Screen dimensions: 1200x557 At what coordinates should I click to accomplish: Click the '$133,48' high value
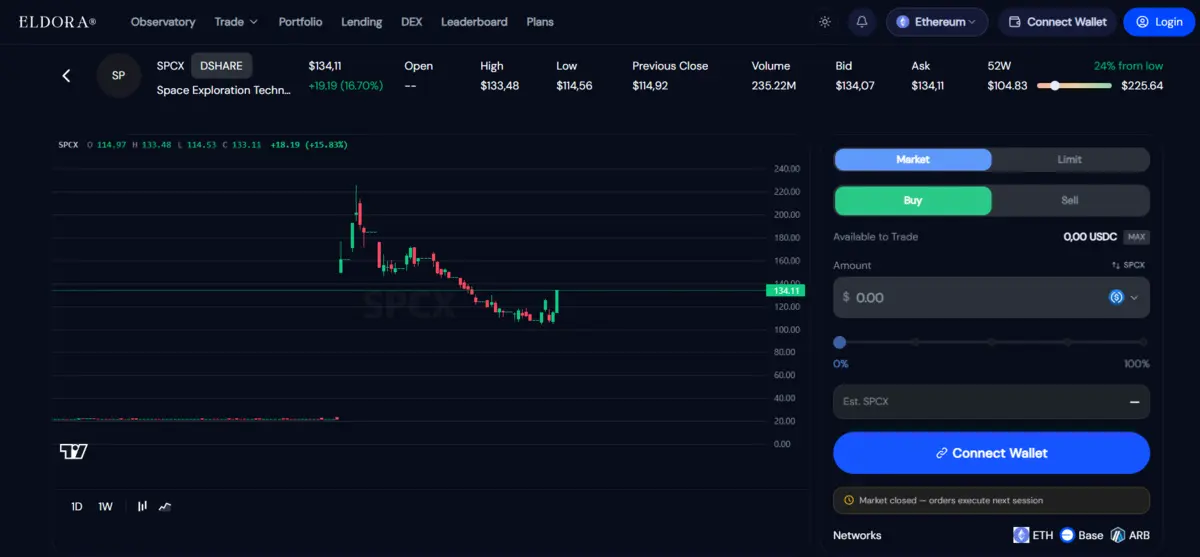(x=499, y=86)
